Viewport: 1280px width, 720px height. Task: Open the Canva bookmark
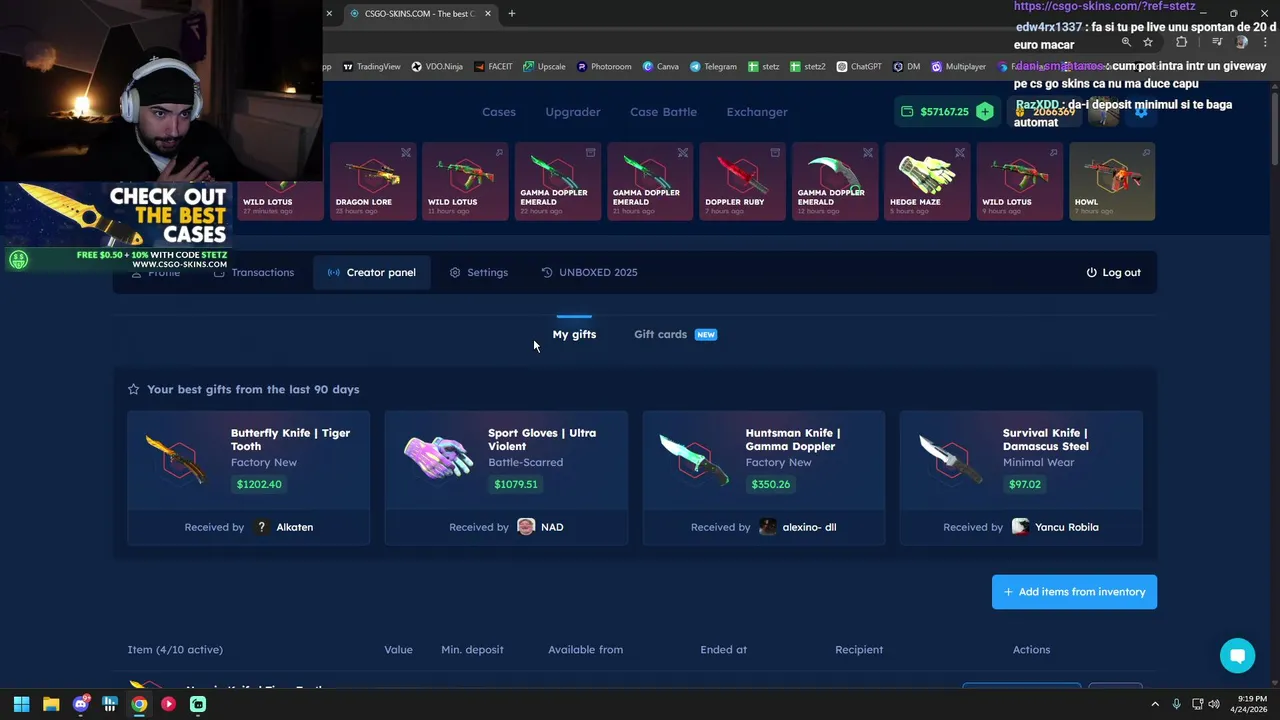click(x=661, y=67)
